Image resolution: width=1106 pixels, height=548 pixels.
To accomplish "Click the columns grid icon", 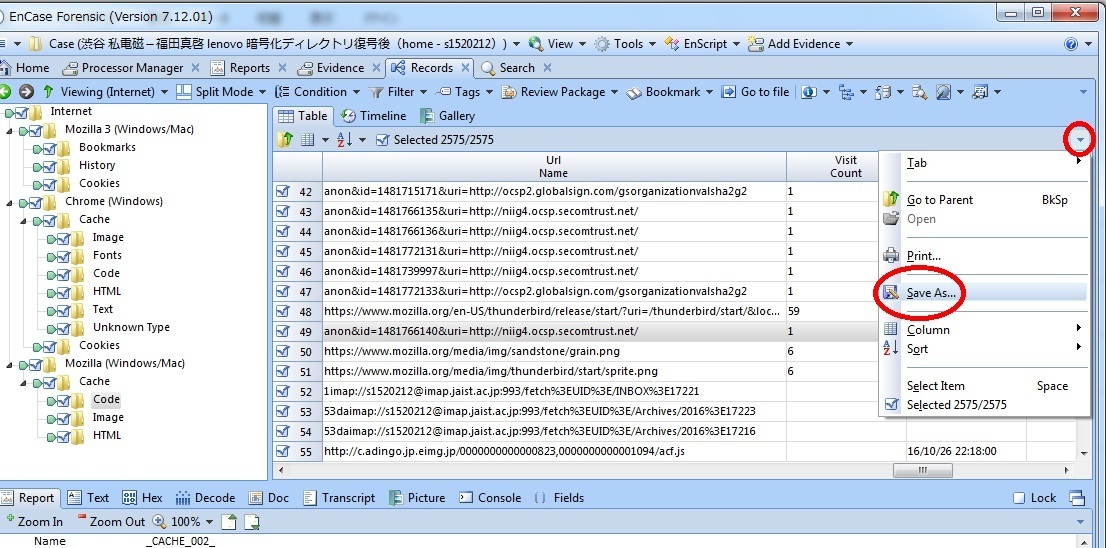I will (x=308, y=140).
